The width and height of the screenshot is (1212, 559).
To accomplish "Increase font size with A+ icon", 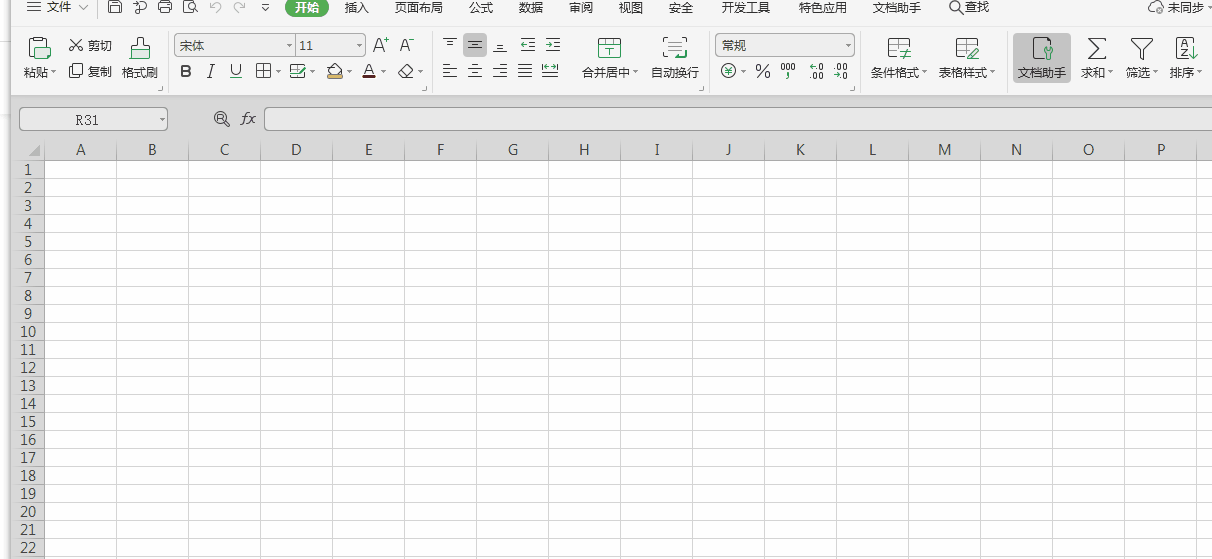I will click(x=381, y=45).
